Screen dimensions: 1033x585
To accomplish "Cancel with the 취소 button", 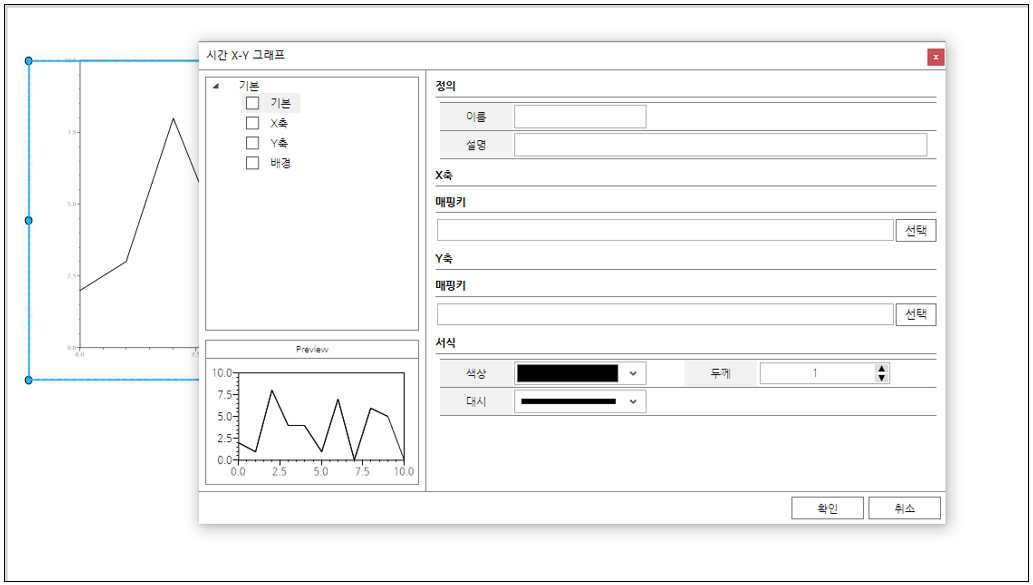I will click(x=904, y=508).
